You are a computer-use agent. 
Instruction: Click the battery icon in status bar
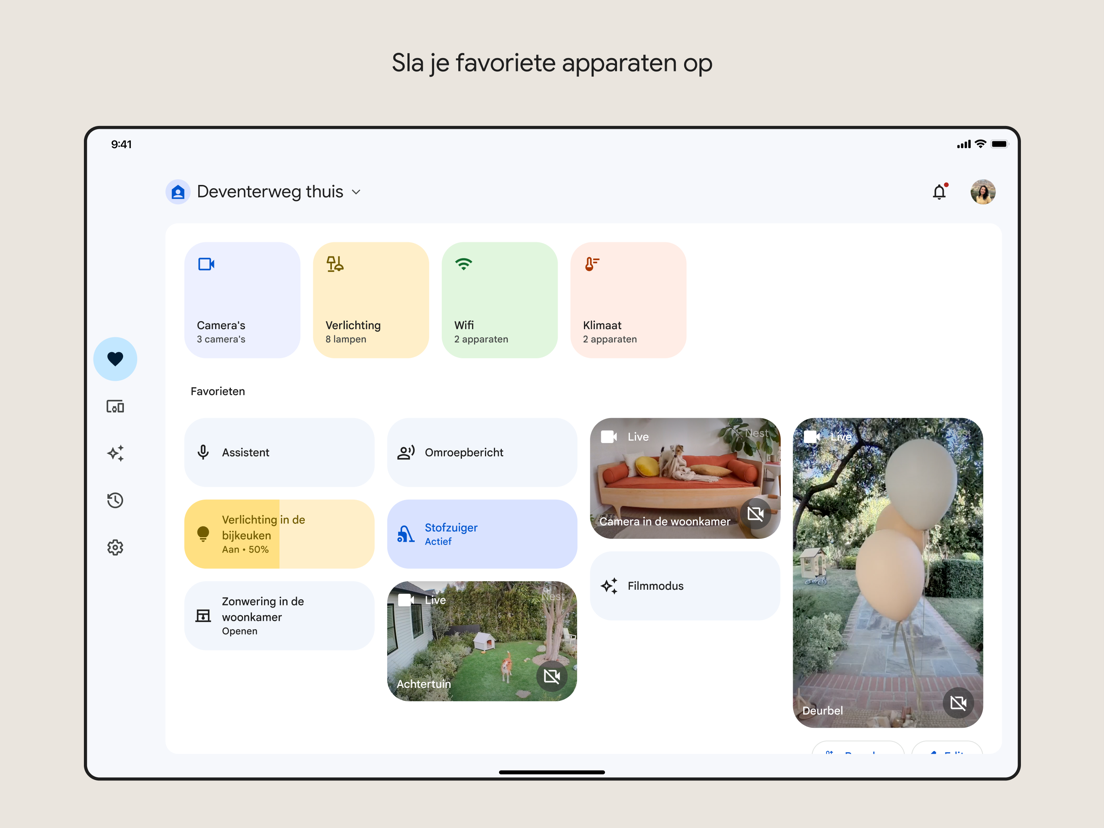(1000, 144)
